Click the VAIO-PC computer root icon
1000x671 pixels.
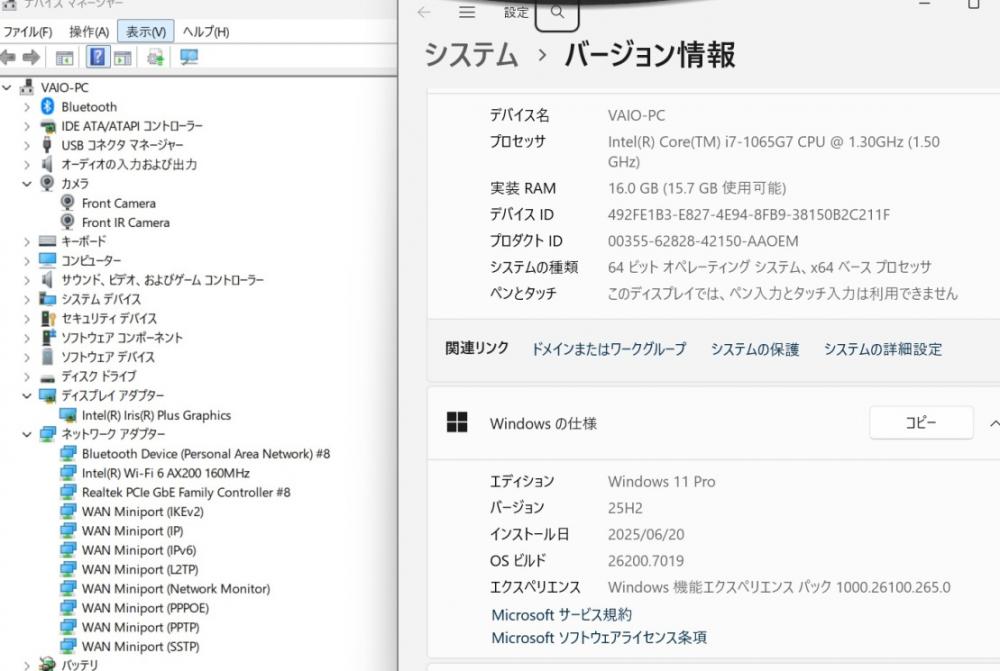tap(27, 87)
